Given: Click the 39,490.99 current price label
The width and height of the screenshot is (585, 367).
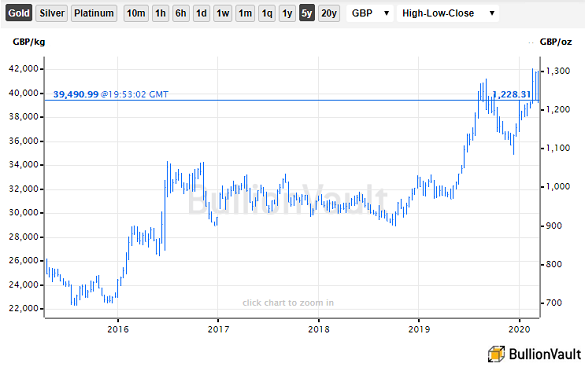Looking at the screenshot, I should point(76,94).
